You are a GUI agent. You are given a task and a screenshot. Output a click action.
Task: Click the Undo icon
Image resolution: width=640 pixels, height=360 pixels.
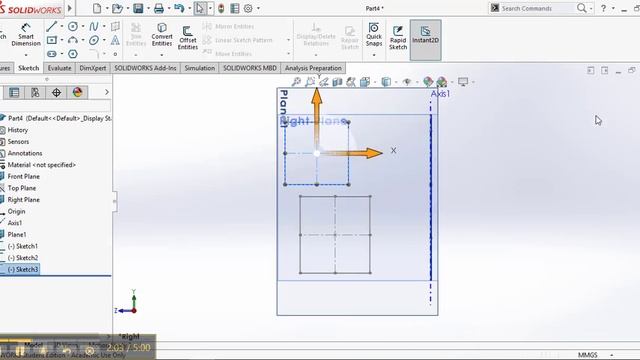point(179,8)
